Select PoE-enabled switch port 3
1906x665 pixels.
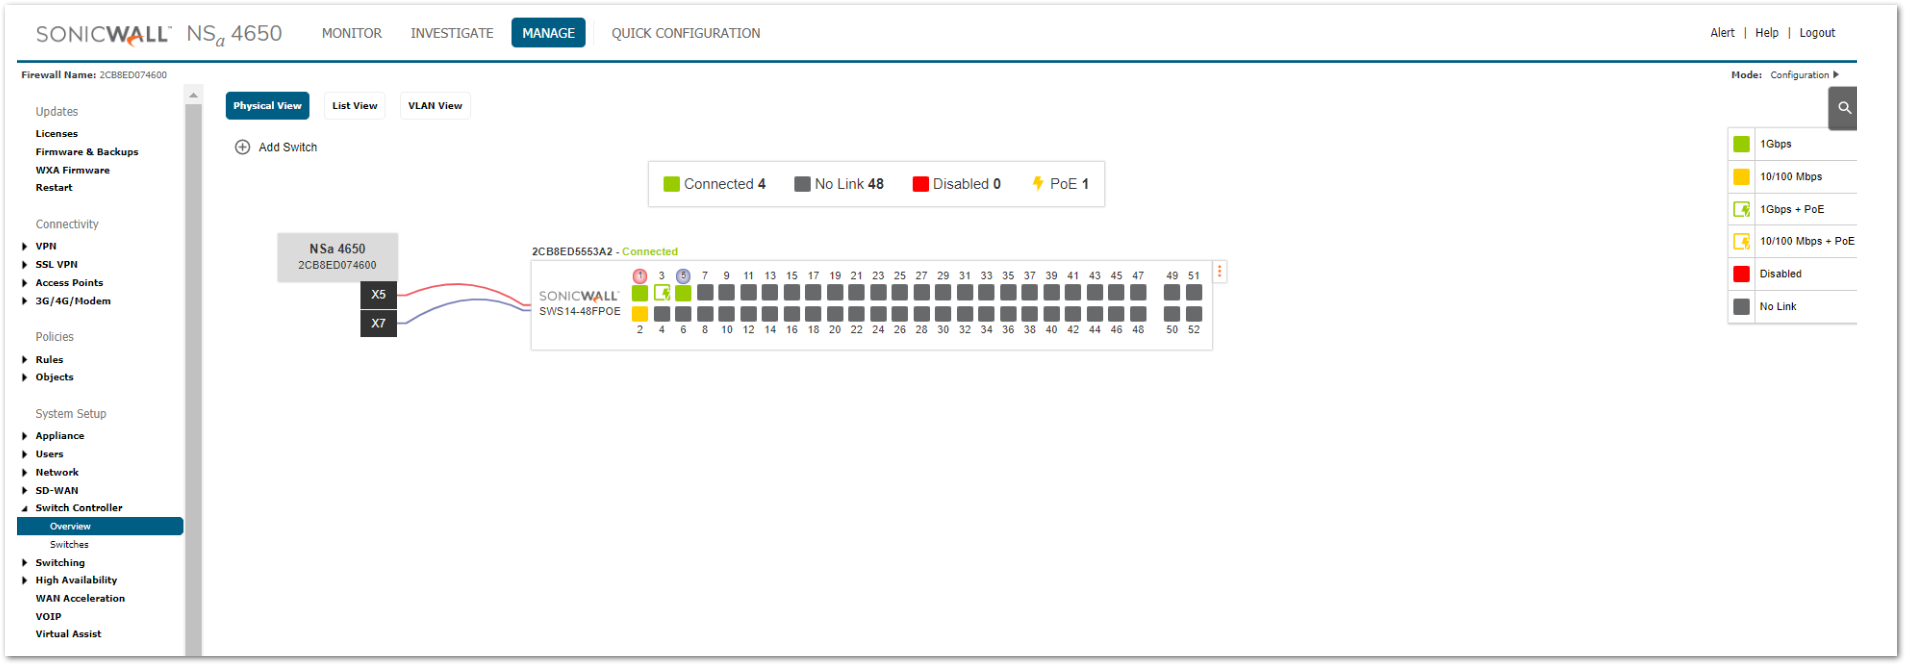coord(662,293)
